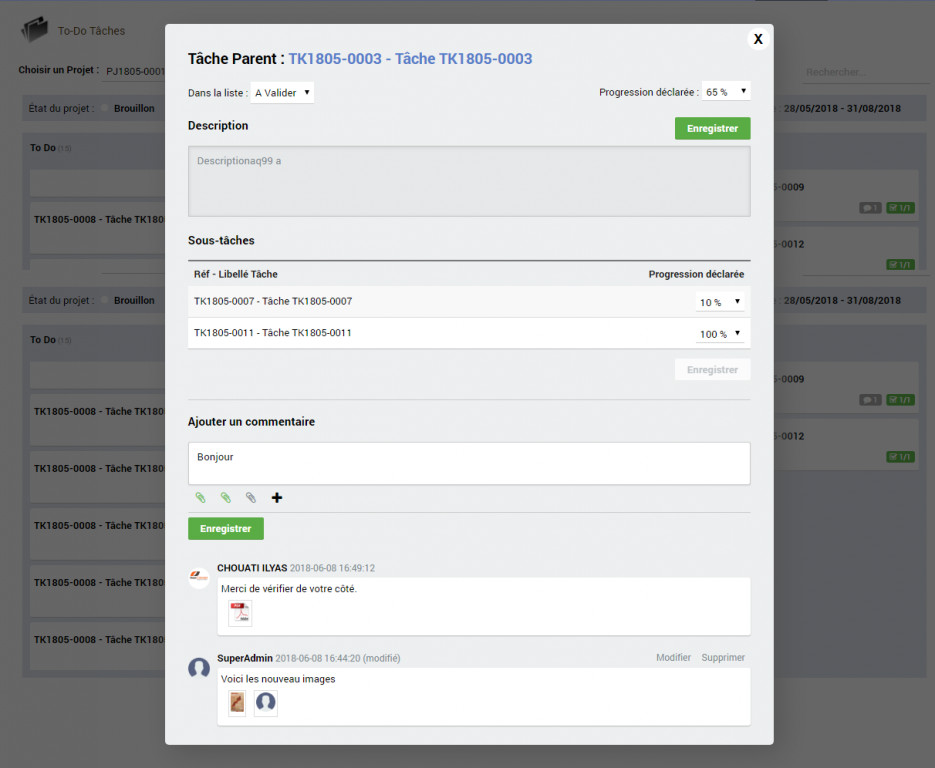Click the grey paperclip attachment icon
The height and width of the screenshot is (768, 935).
click(251, 497)
